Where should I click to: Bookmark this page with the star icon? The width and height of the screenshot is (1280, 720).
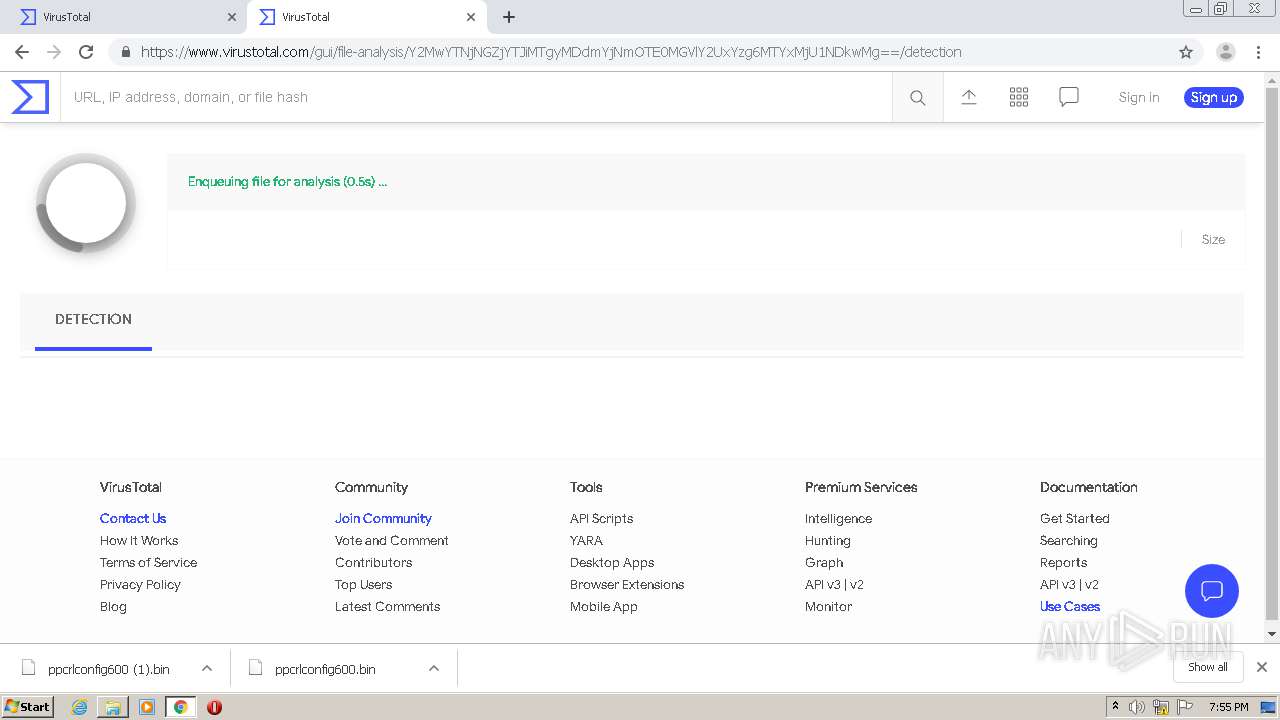(x=1186, y=52)
